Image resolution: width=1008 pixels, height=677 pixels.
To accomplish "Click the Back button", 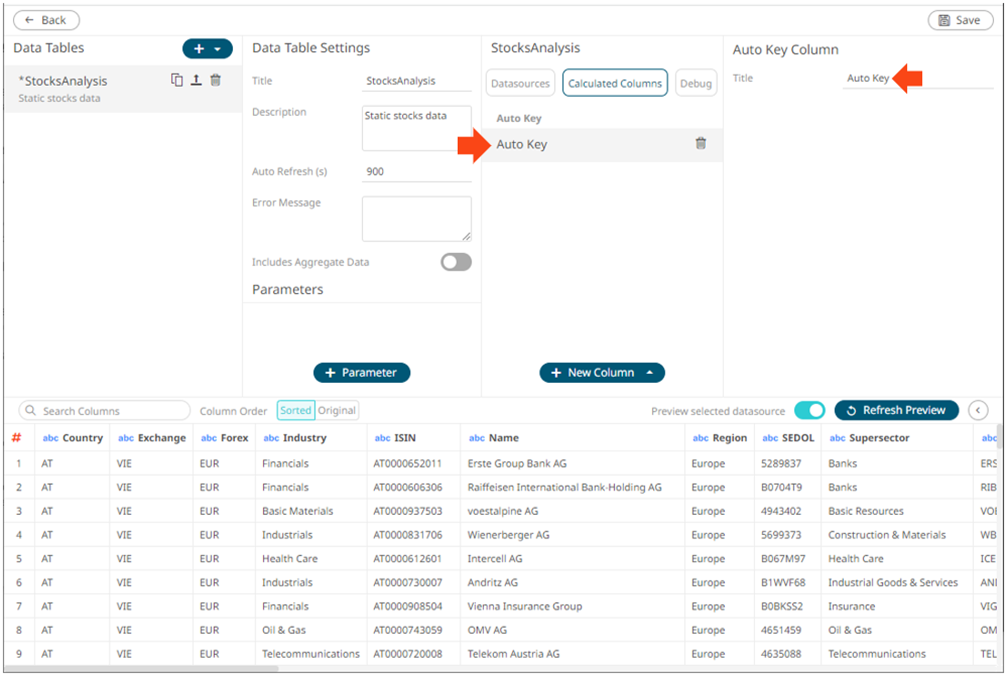I will point(46,20).
